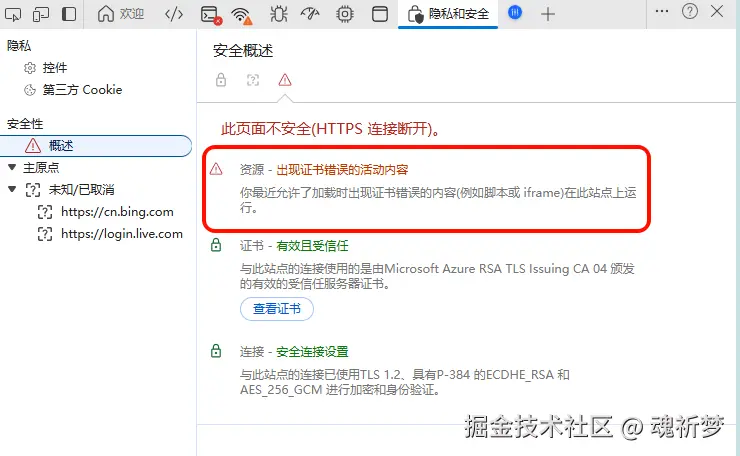Click the bracket icon beside login.live.com
The image size is (740, 456).
(45, 234)
